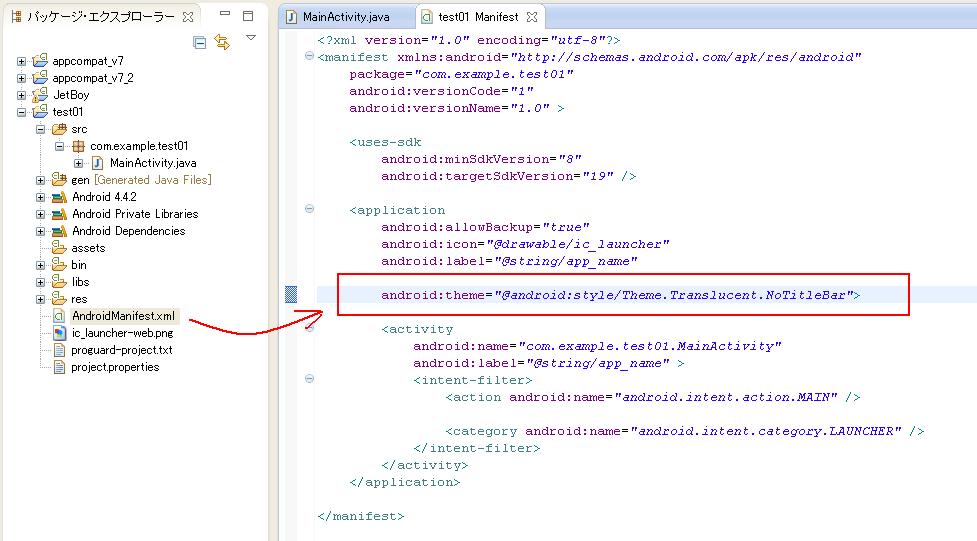
Task: Select project.properties in the tree
Action: 115,367
